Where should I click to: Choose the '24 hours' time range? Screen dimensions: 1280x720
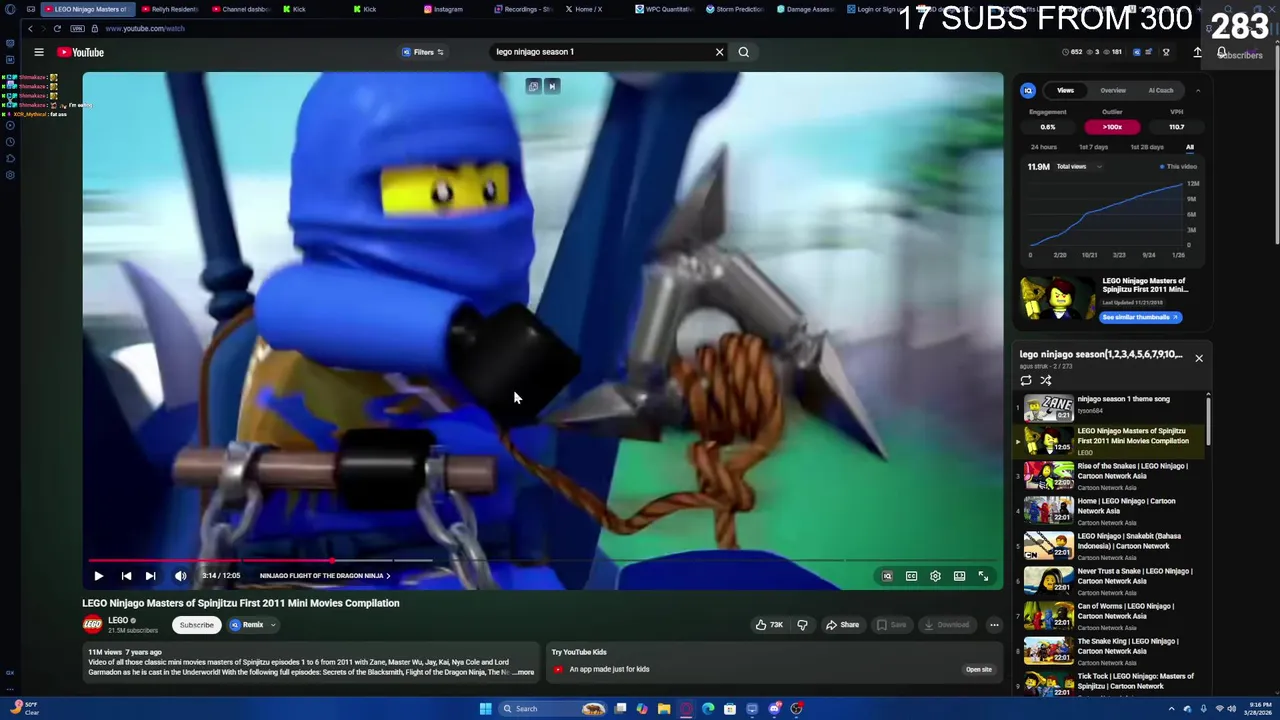(x=1043, y=147)
